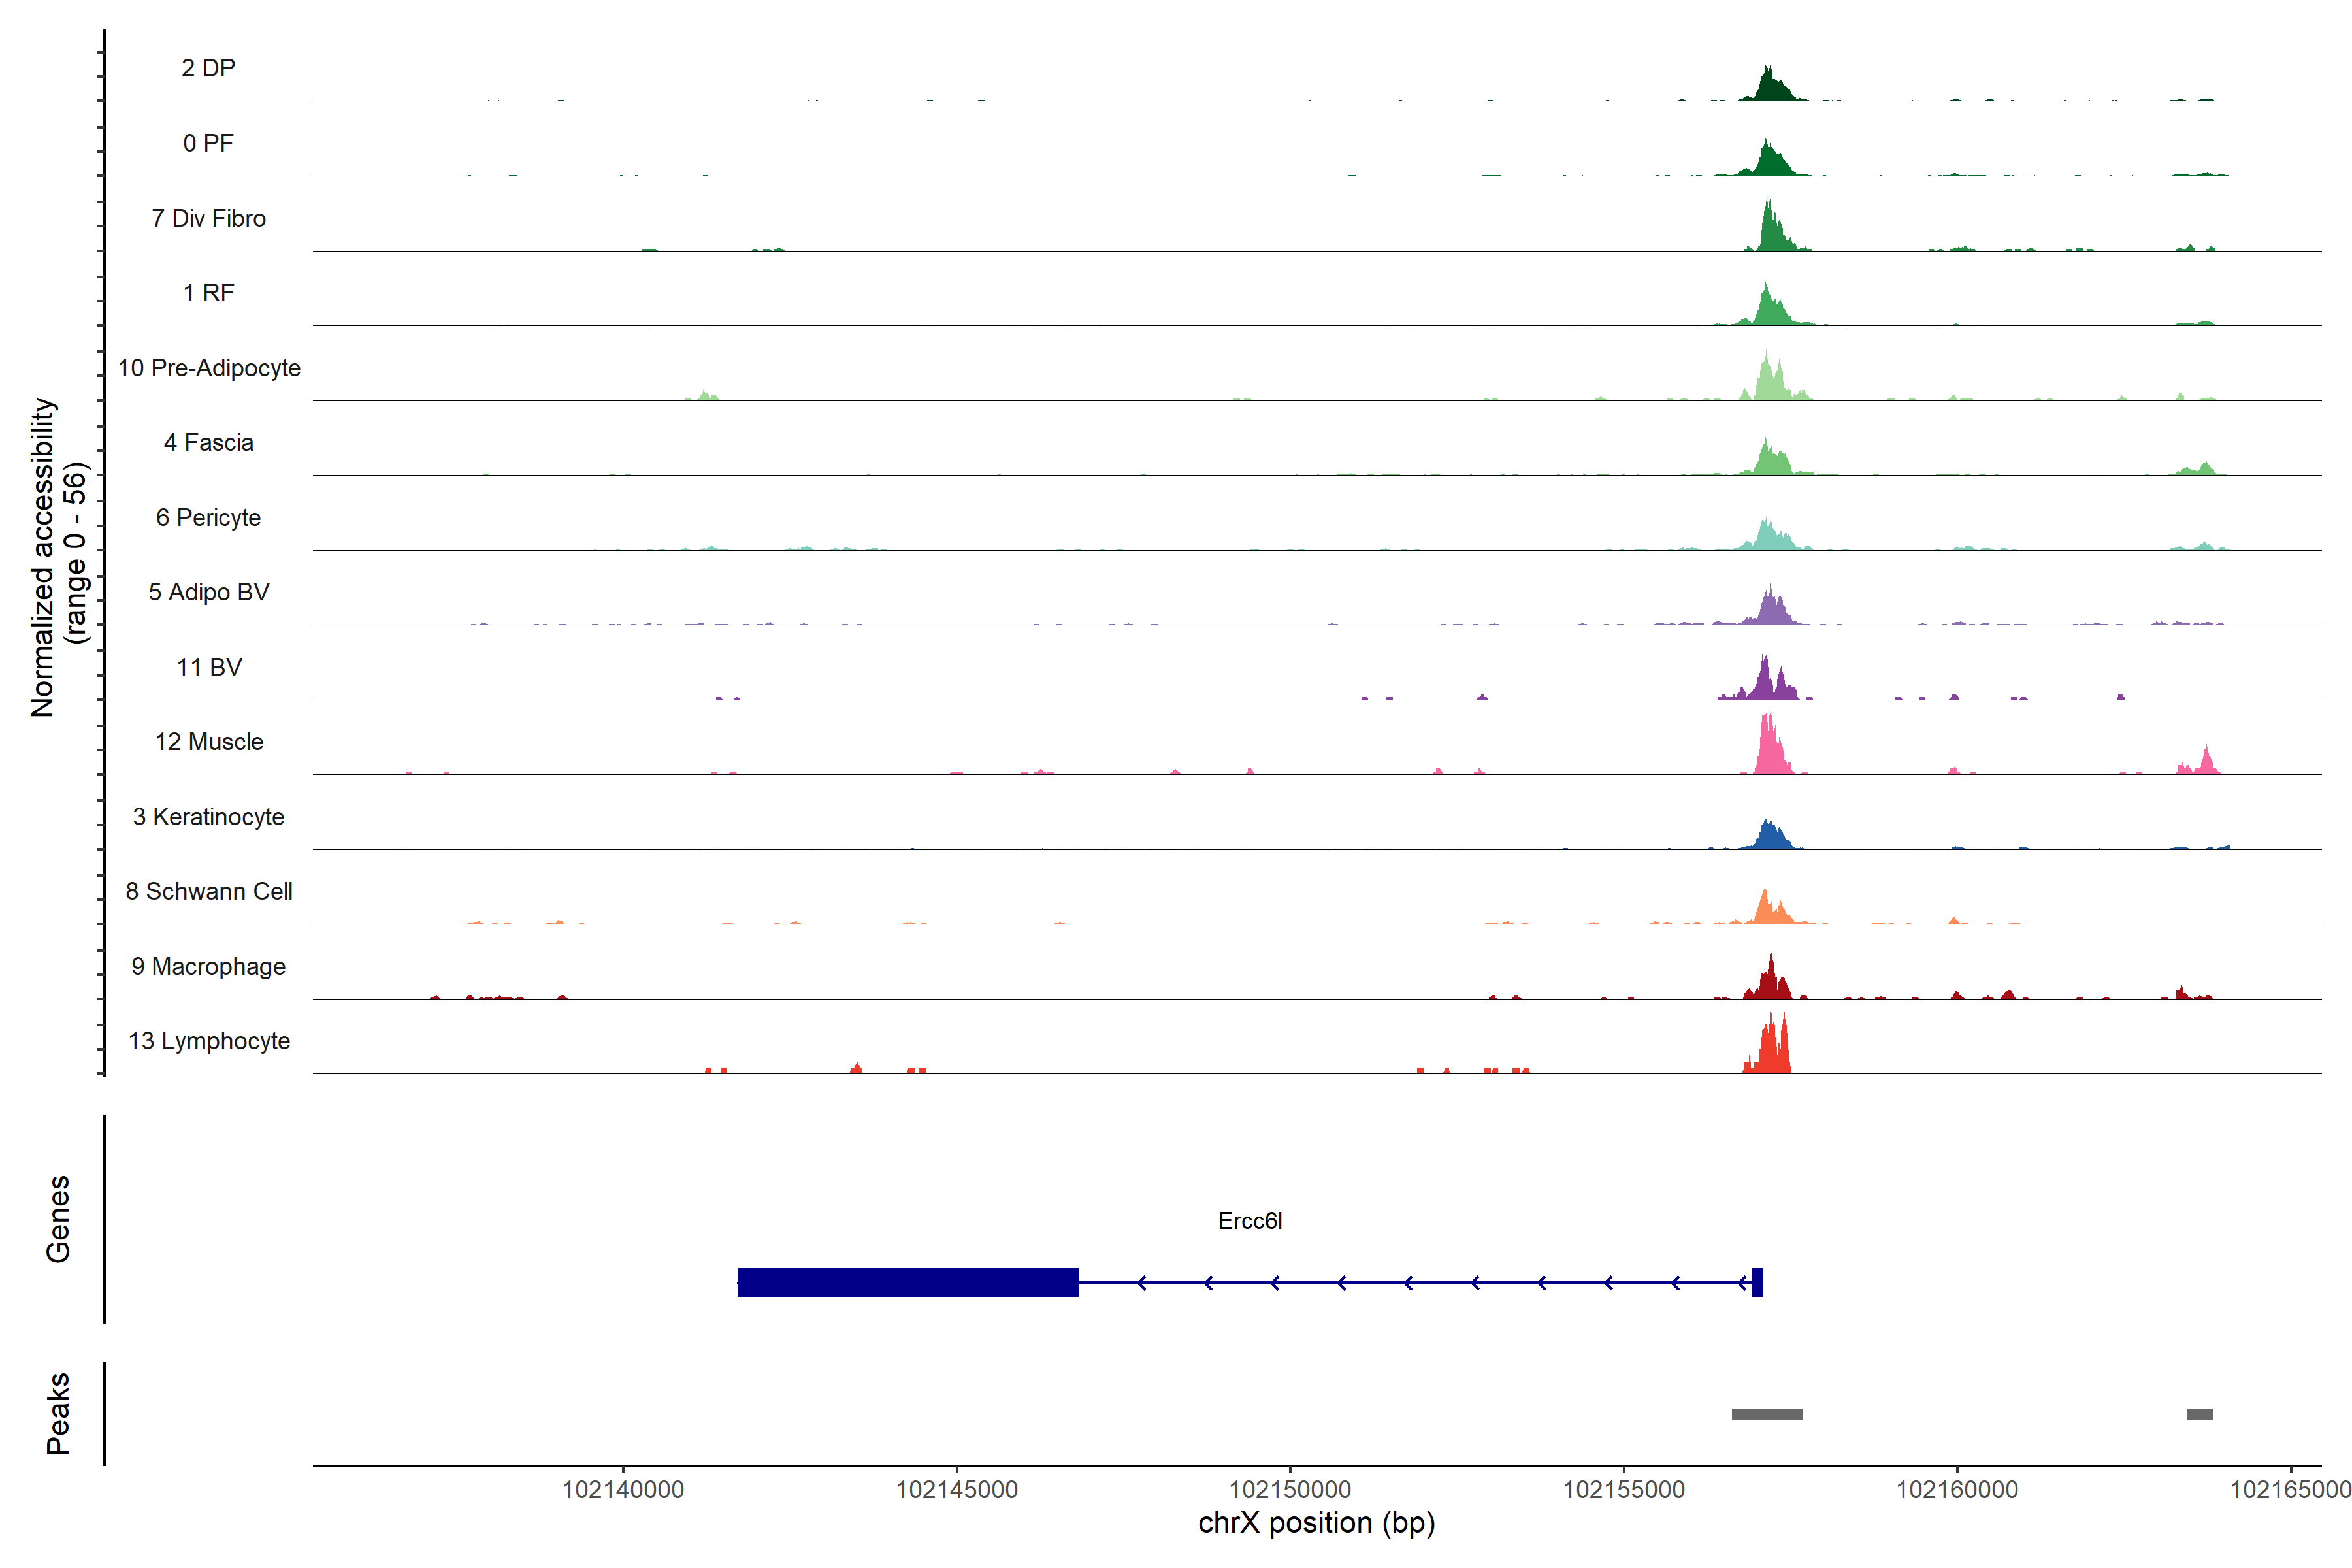Screen dimensions: 2352x1568
Task: Click the Ercc6l gene name label
Action: click(x=1249, y=1221)
